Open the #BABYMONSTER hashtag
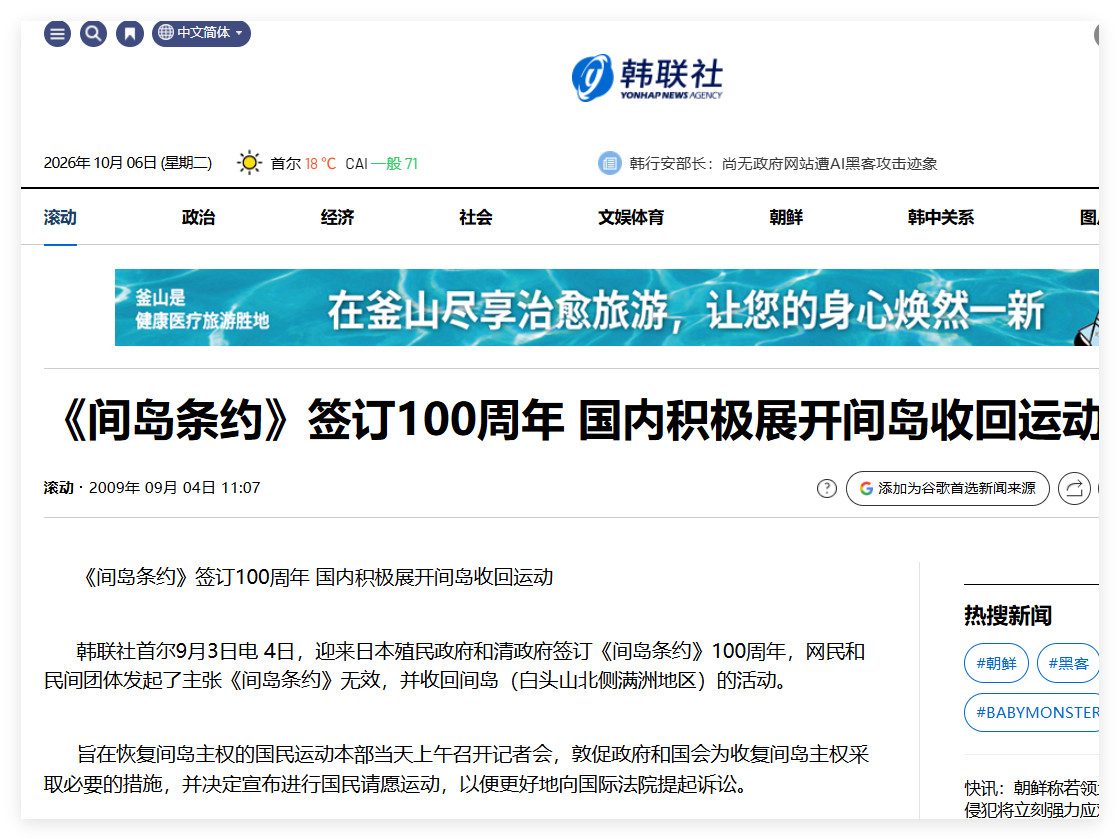Screen dimensions: 1120x840 1031,712
